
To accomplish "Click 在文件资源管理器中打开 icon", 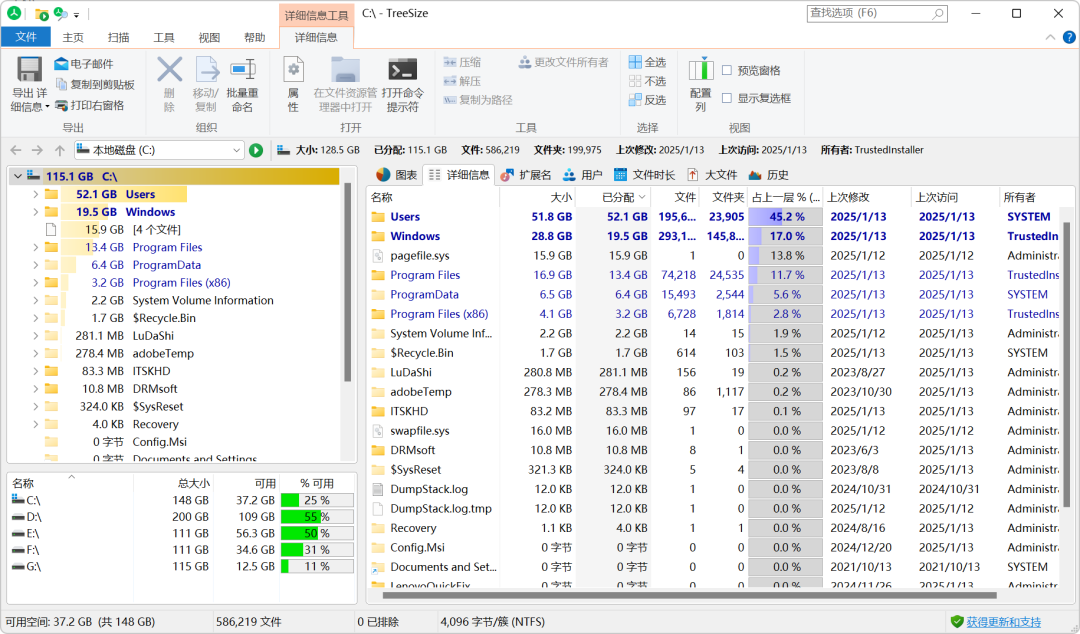I will 345,70.
